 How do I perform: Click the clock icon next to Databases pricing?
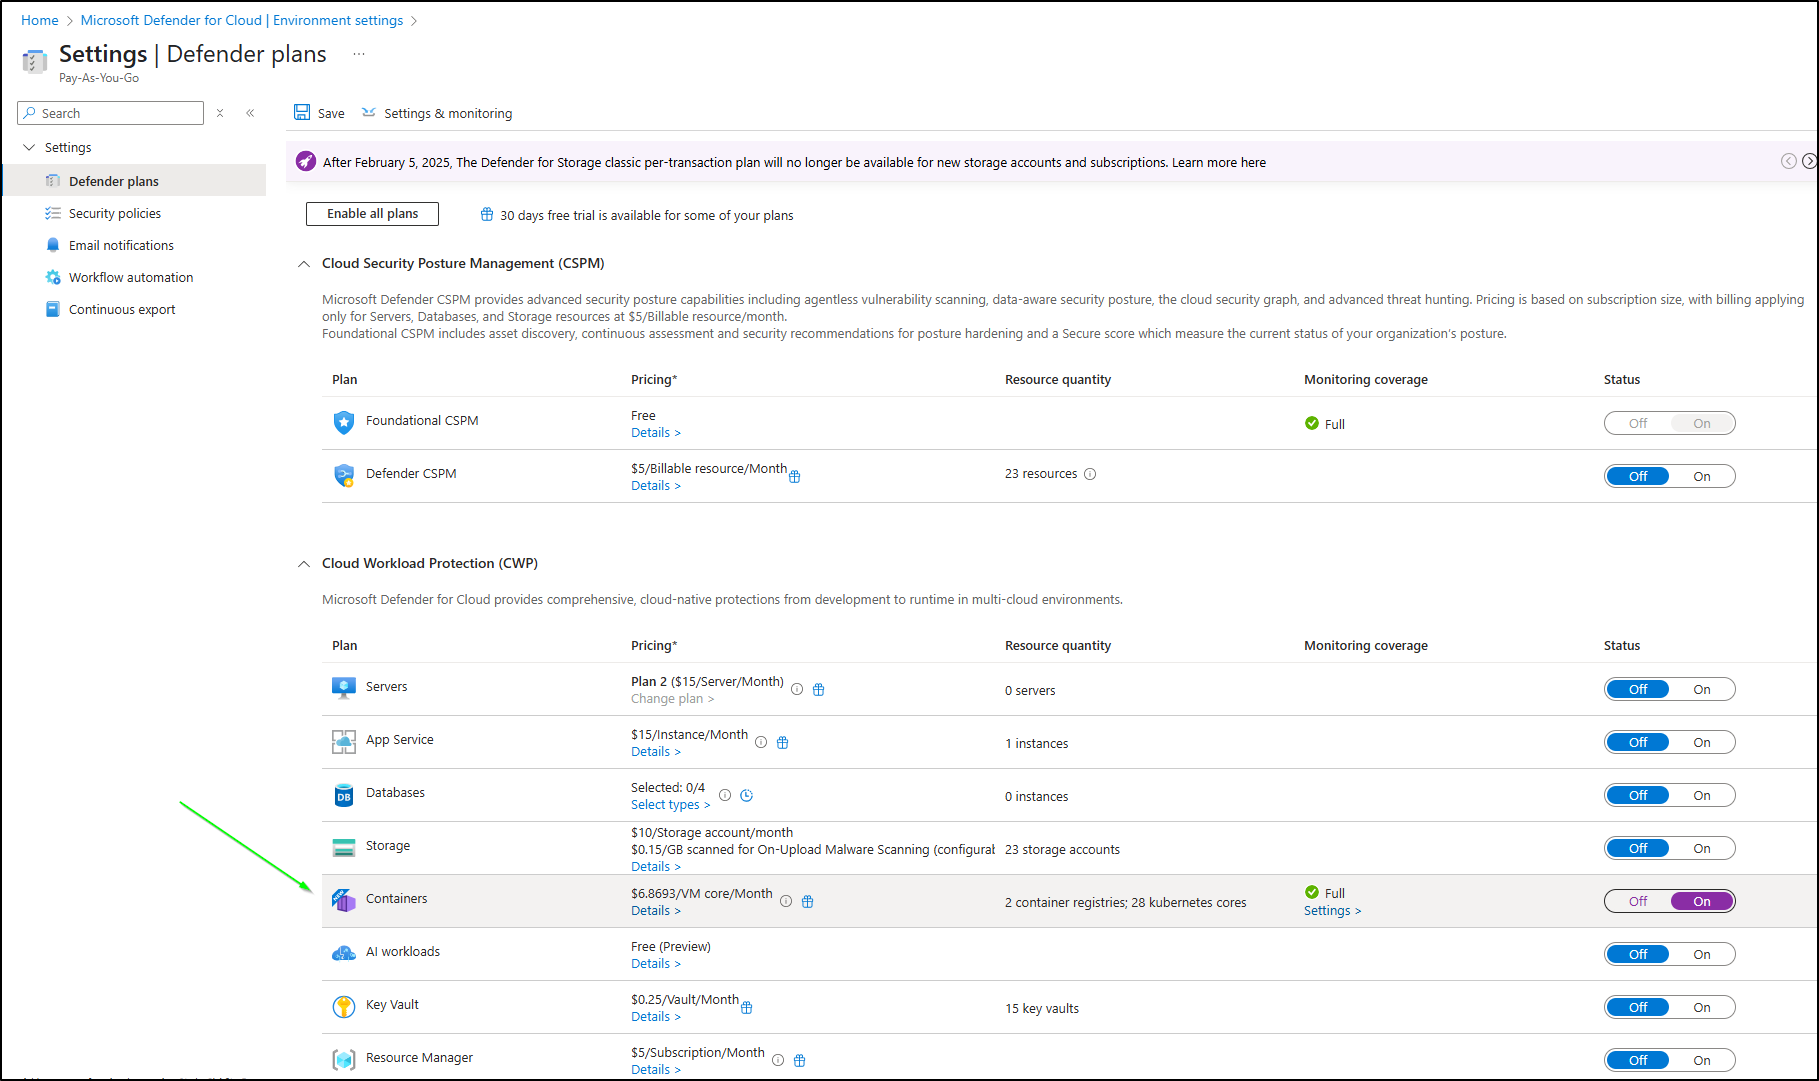(746, 796)
